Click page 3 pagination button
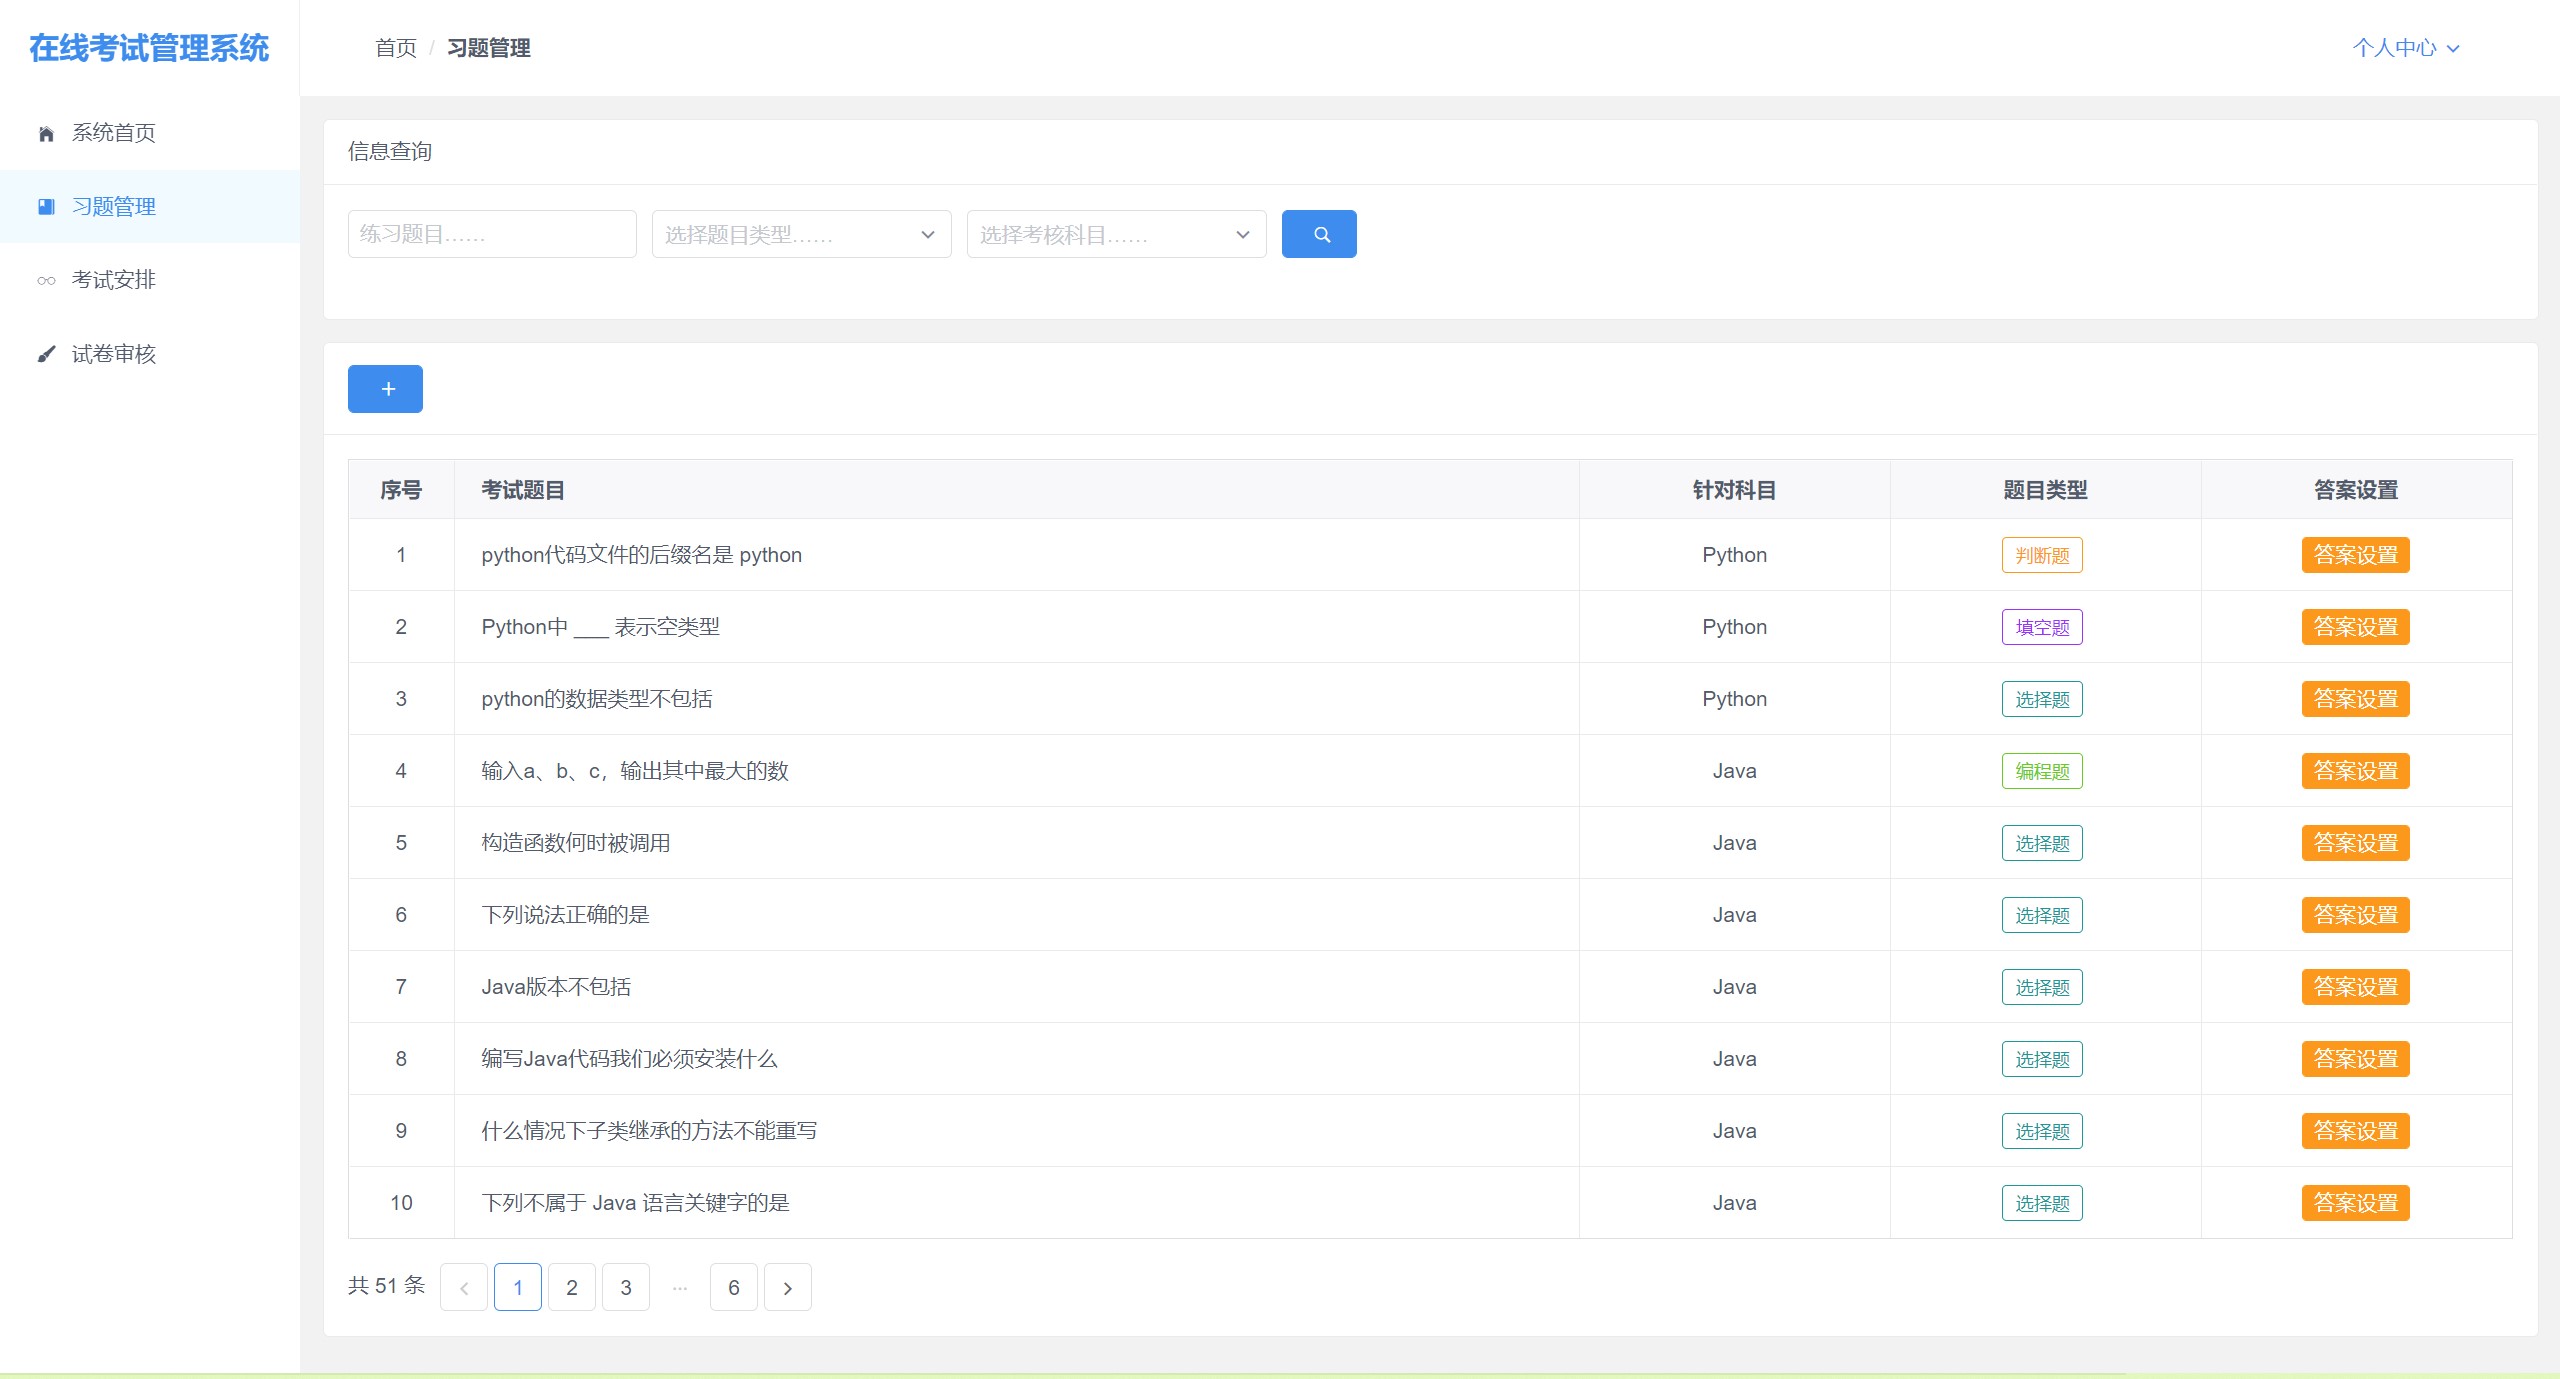The height and width of the screenshot is (1379, 2560). (626, 1287)
